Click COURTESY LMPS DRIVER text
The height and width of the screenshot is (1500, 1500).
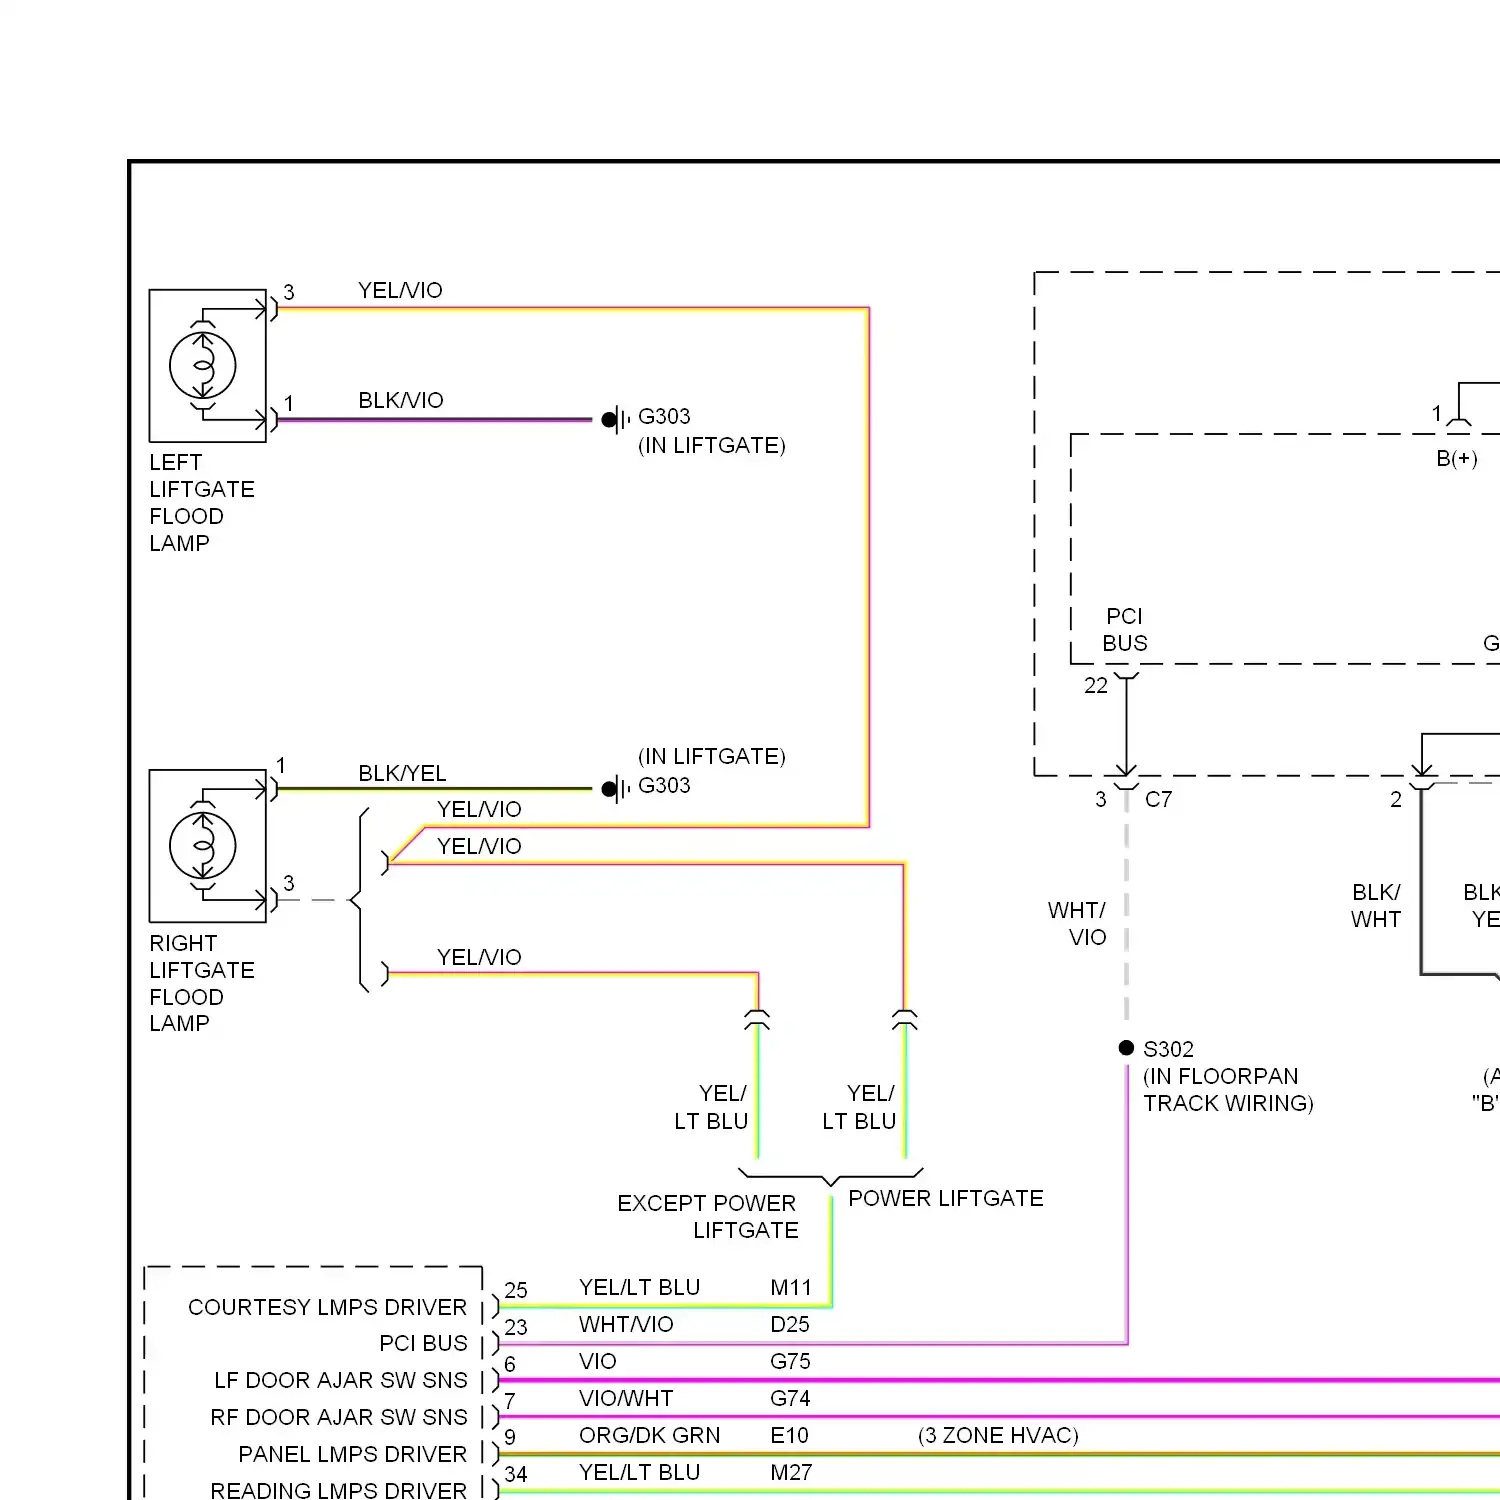327,1307
